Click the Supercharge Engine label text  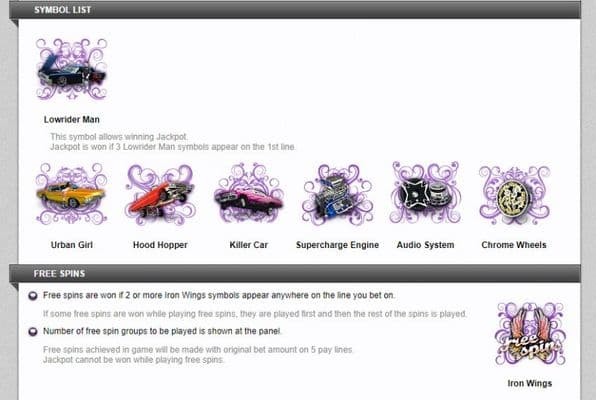(338, 245)
